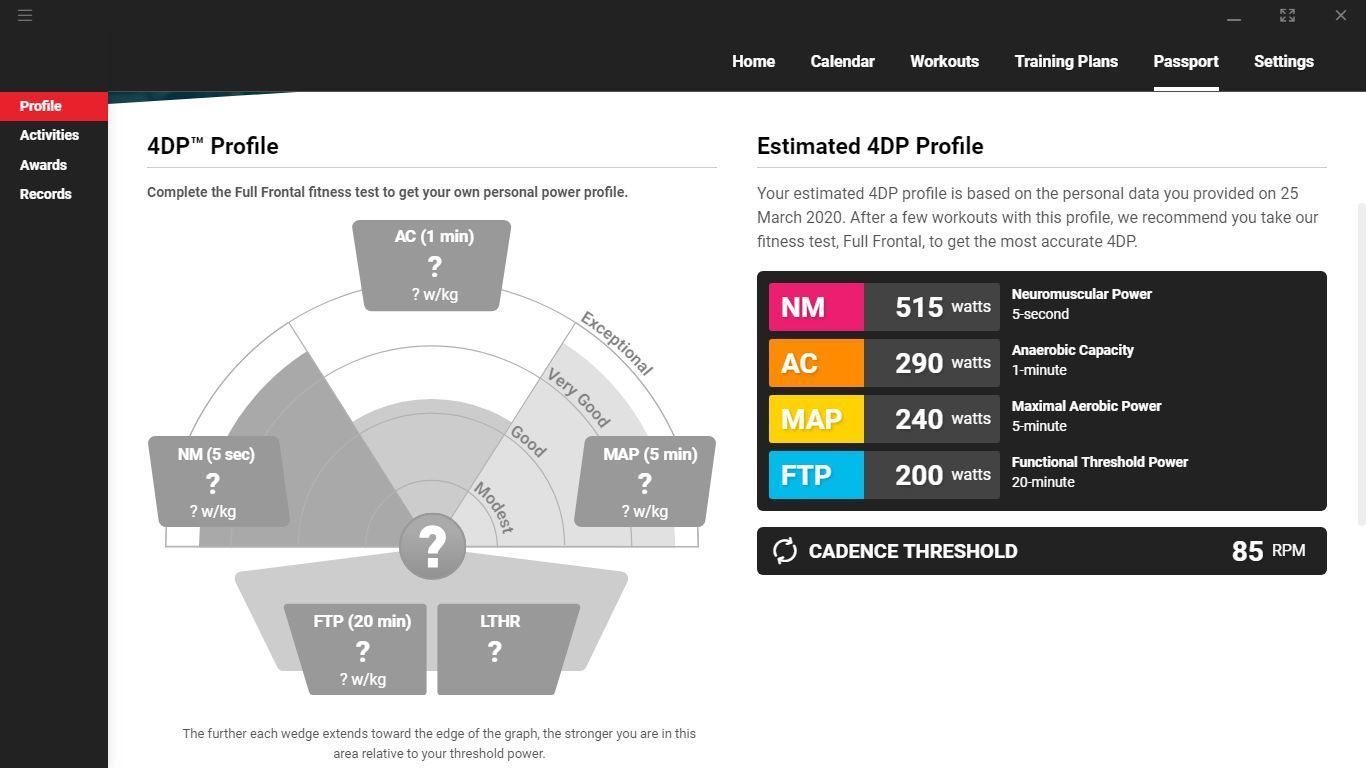Show Records in the sidebar
Screen dimensions: 1366x768
click(x=45, y=194)
